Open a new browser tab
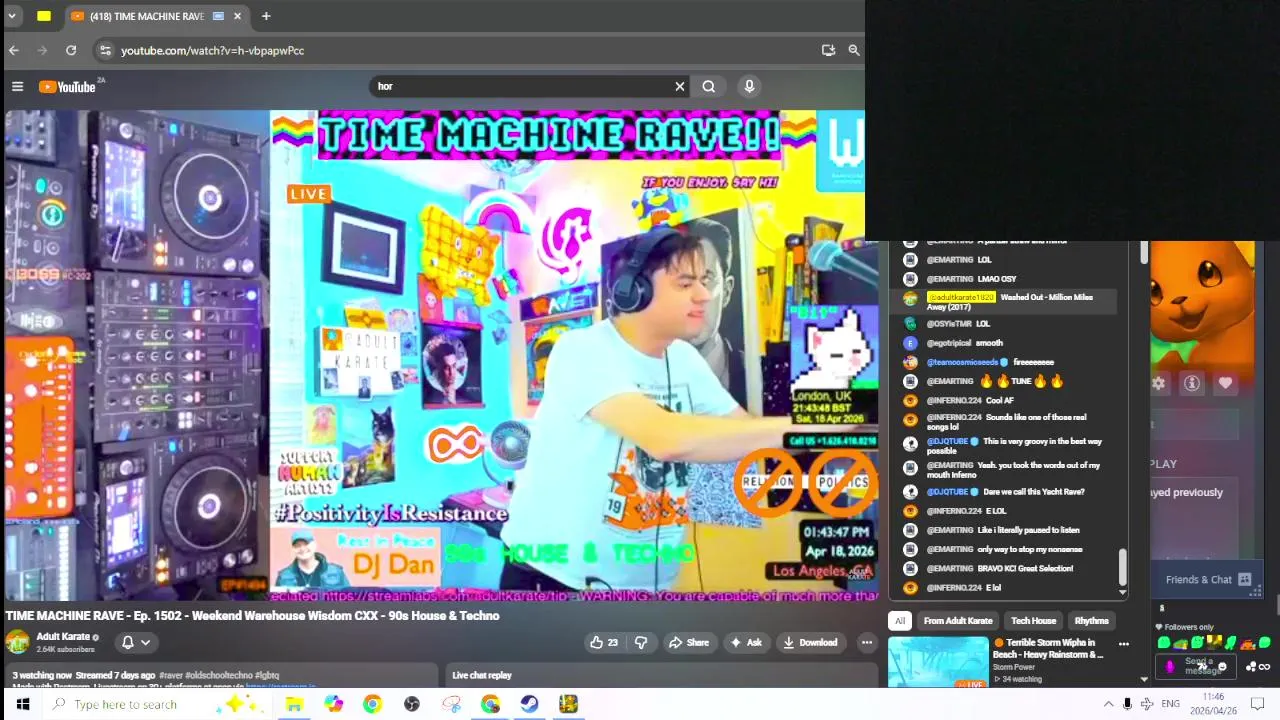The height and width of the screenshot is (720, 1280). (x=266, y=16)
